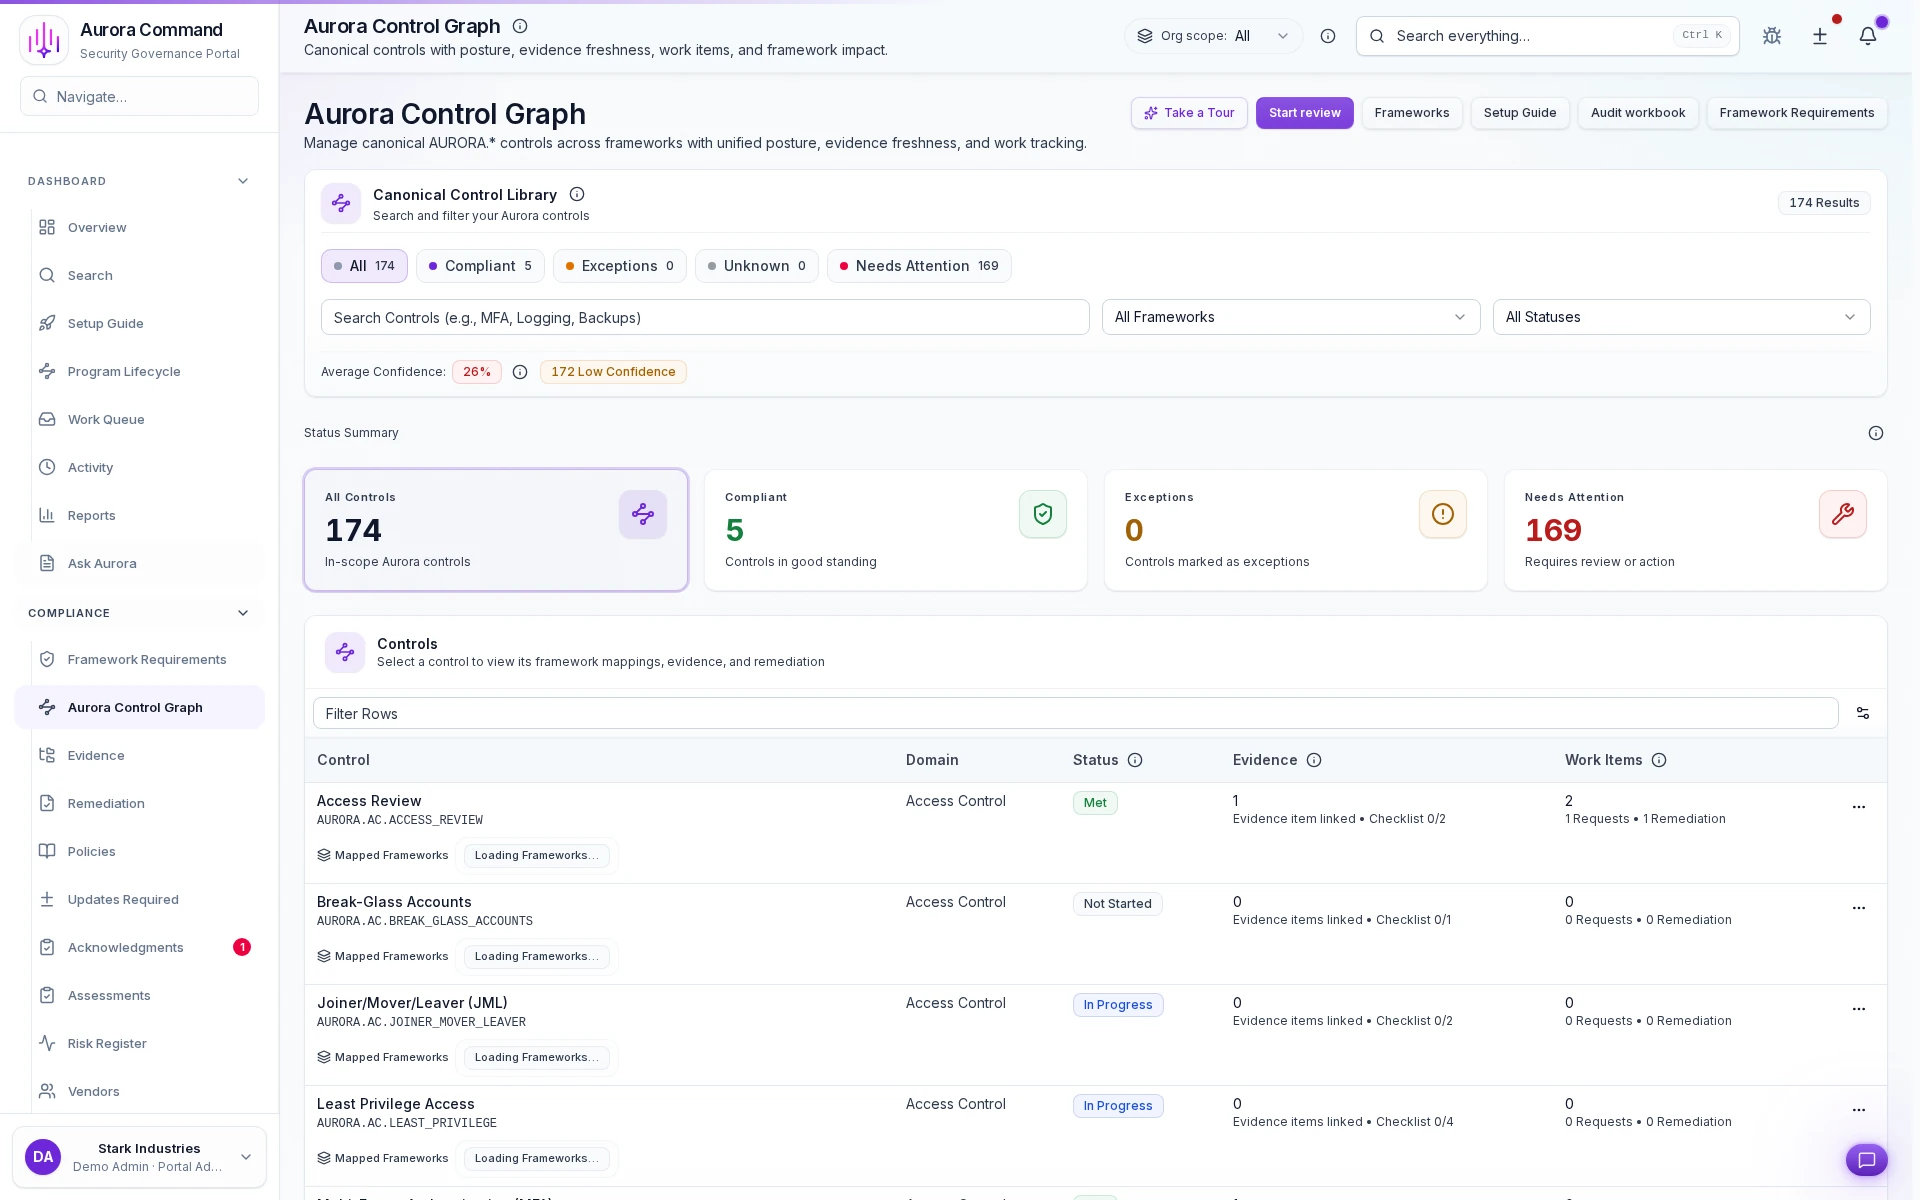Toggle the Compliant filter chip
Viewport: 1920px width, 1200px height.
(480, 266)
